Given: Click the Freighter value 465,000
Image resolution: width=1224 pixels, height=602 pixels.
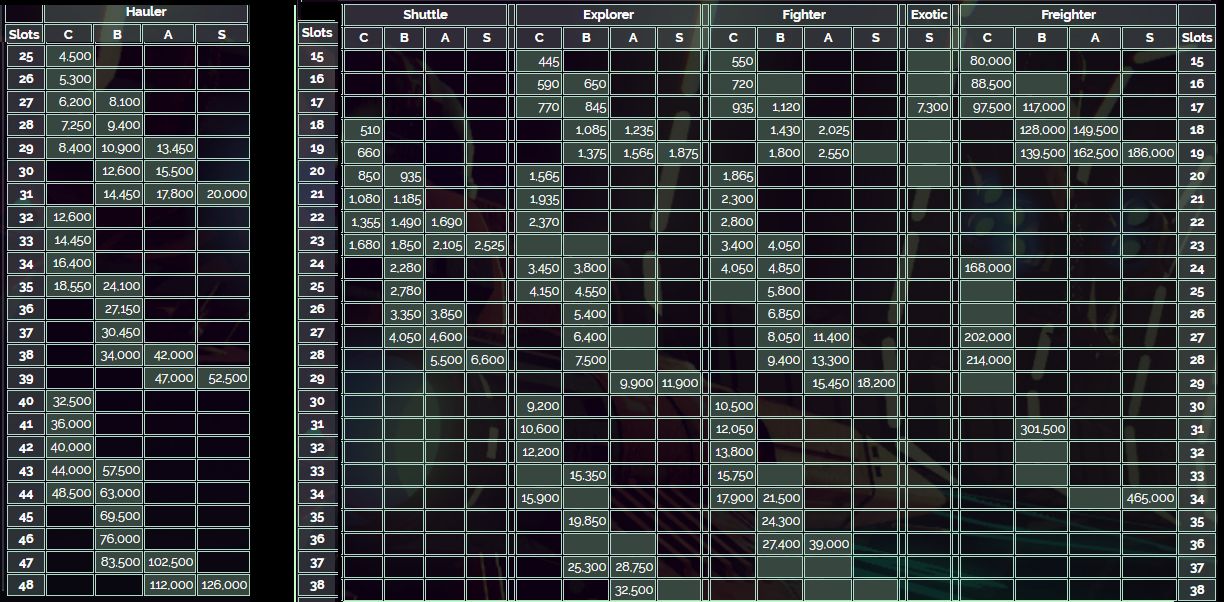Looking at the screenshot, I should tap(1149, 498).
